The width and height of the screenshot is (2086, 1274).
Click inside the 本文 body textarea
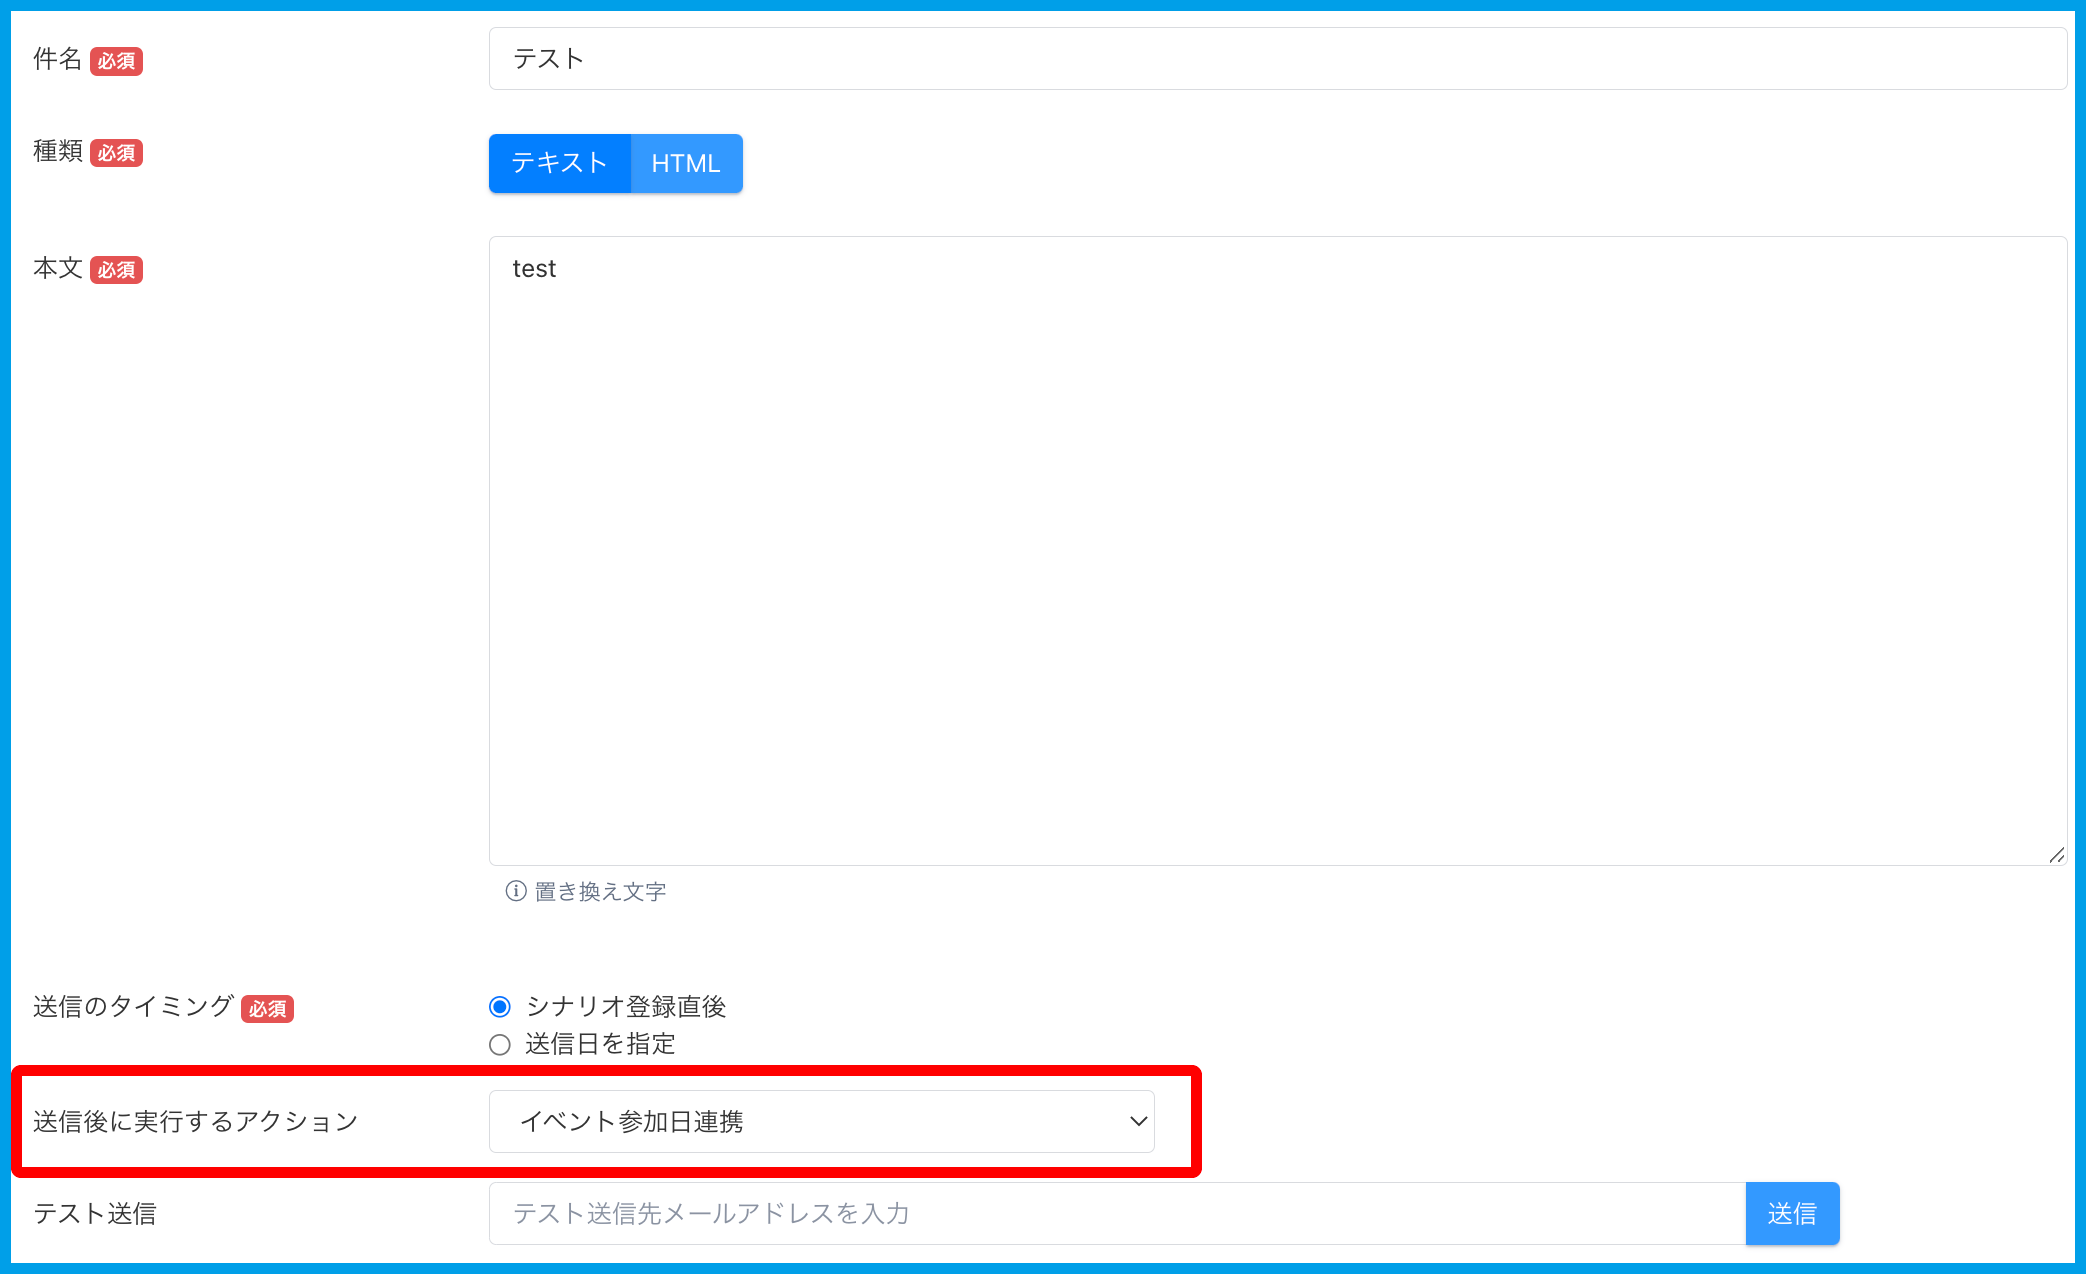click(1277, 550)
